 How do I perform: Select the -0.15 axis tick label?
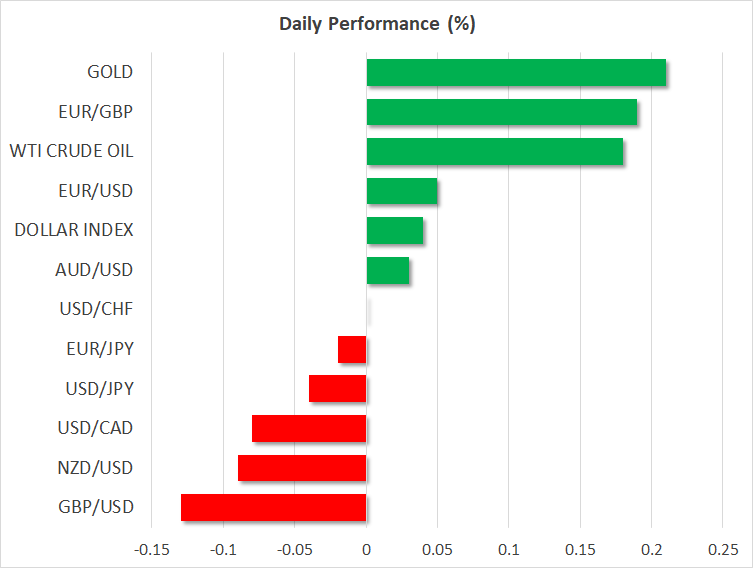tap(152, 551)
